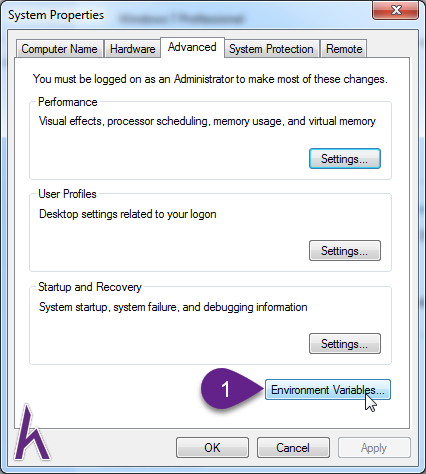
Task: Click the Environment Variables button
Action: tap(328, 390)
